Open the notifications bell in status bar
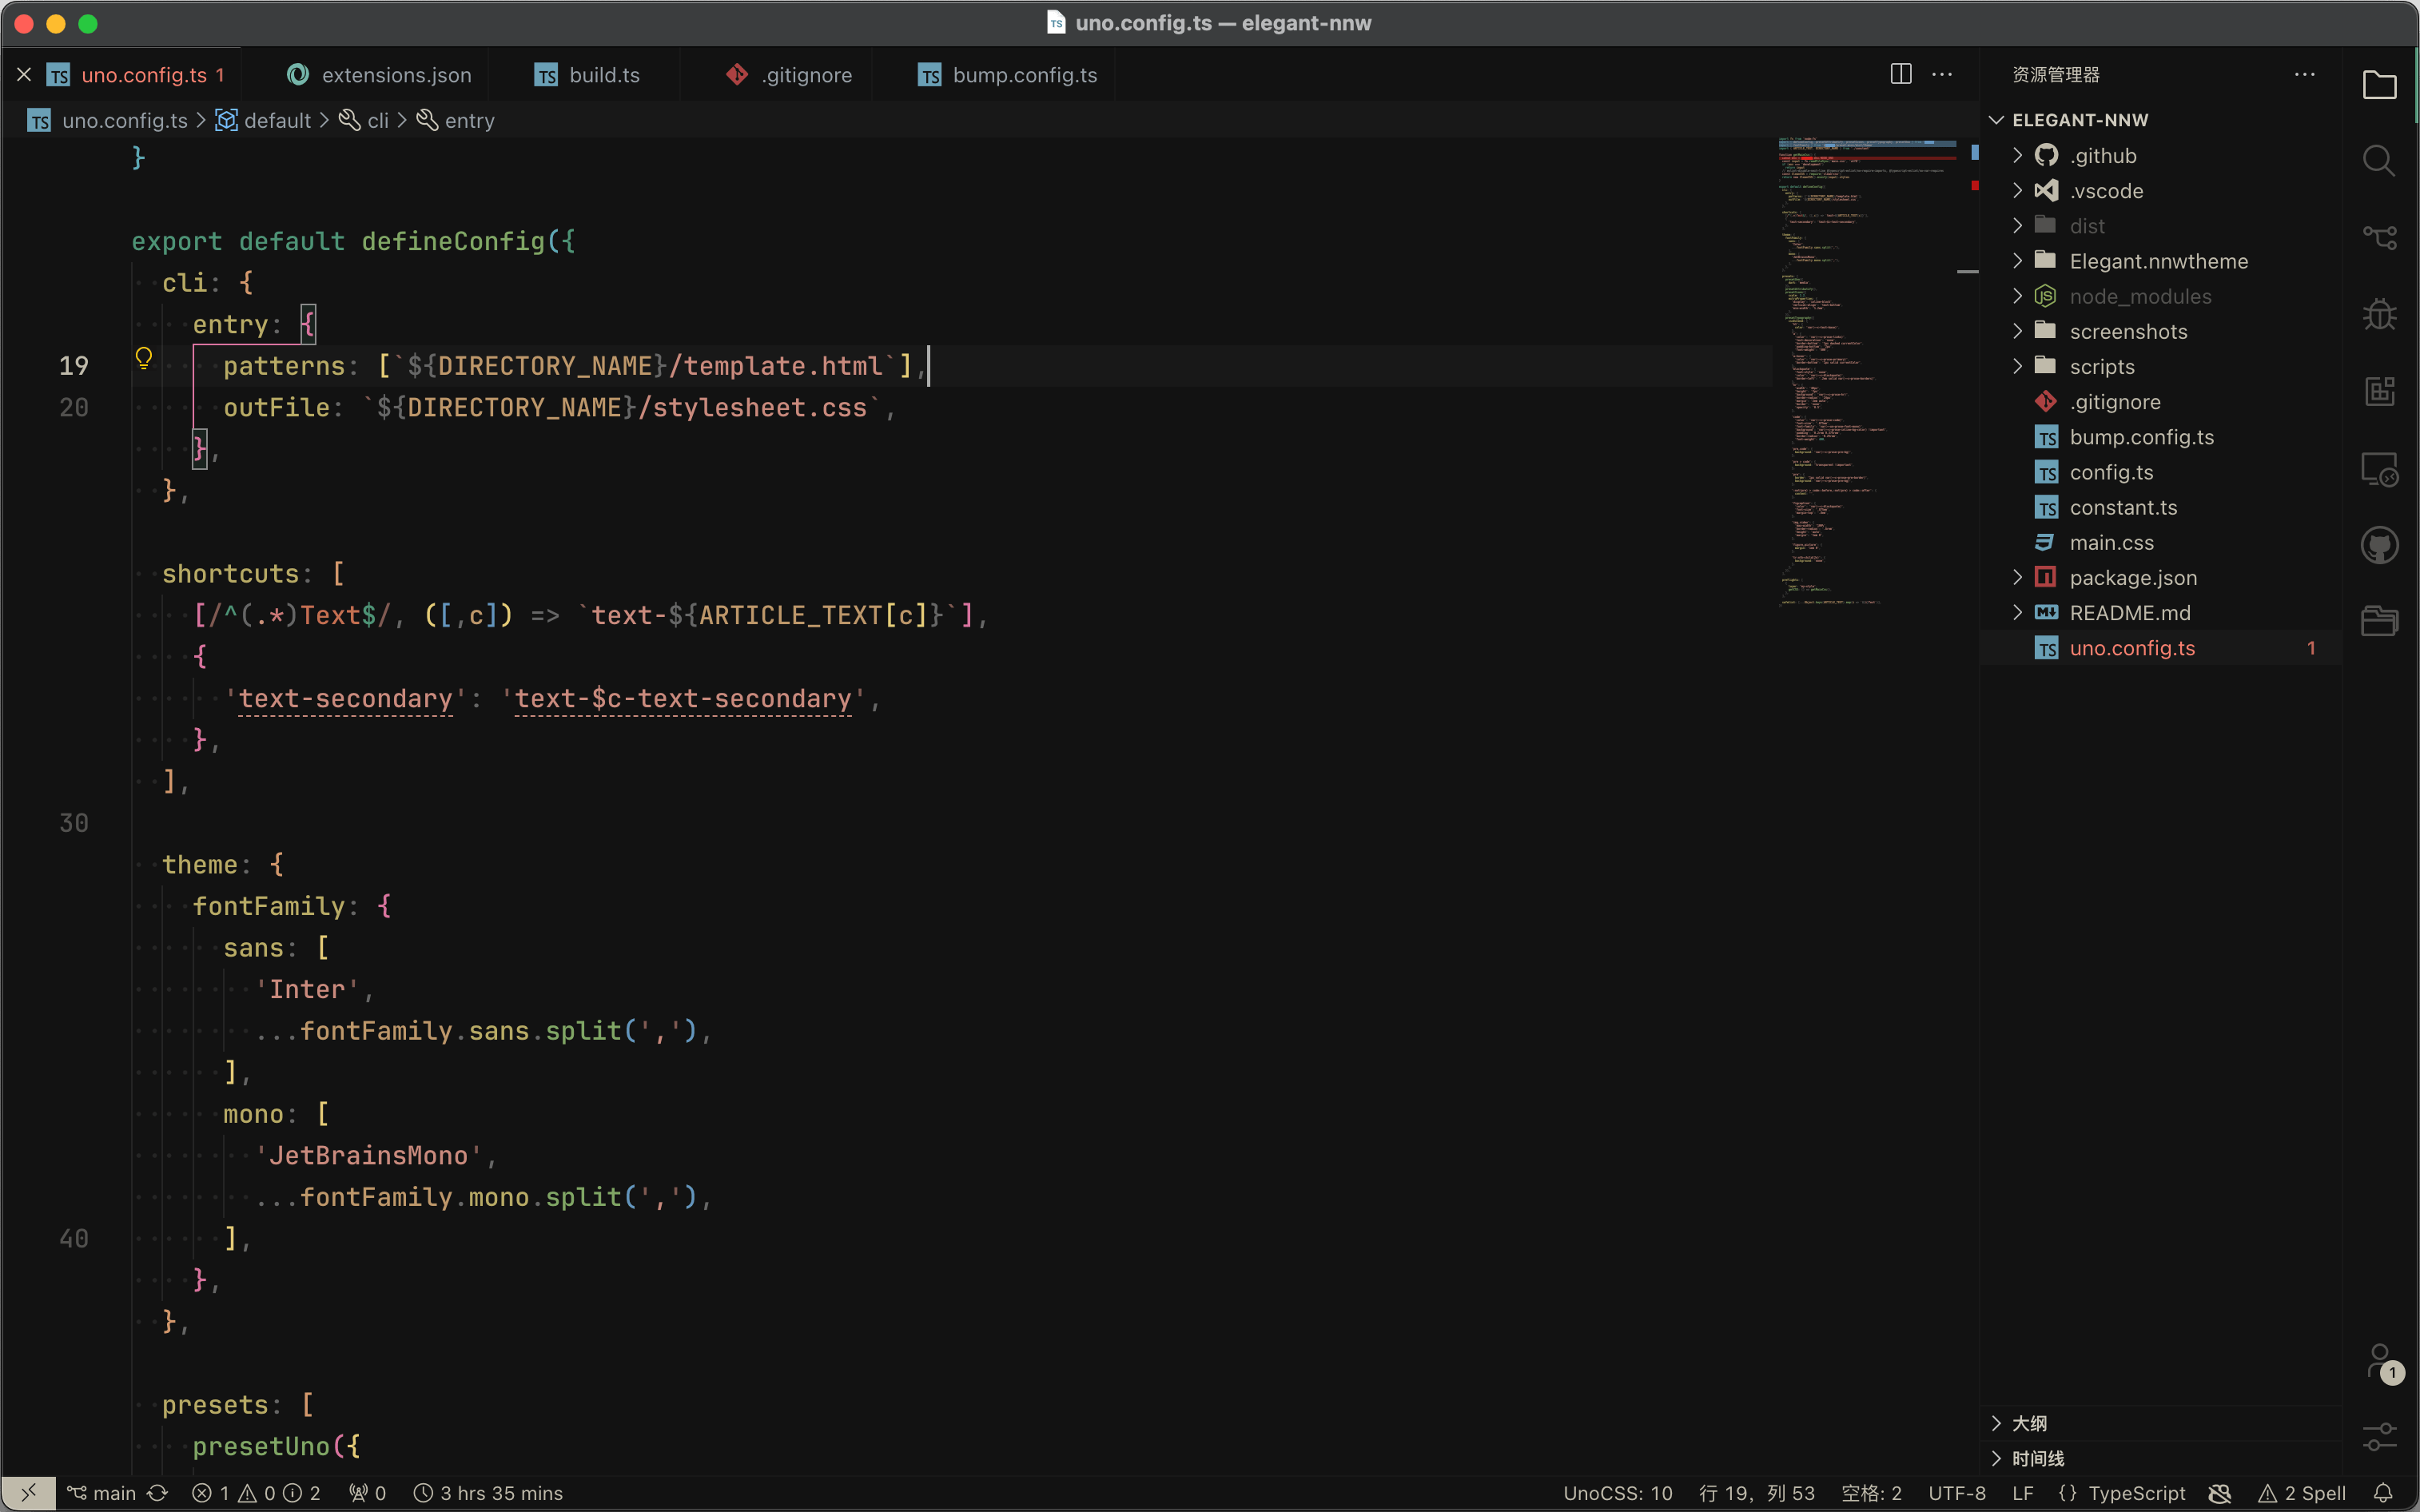 2383,1492
